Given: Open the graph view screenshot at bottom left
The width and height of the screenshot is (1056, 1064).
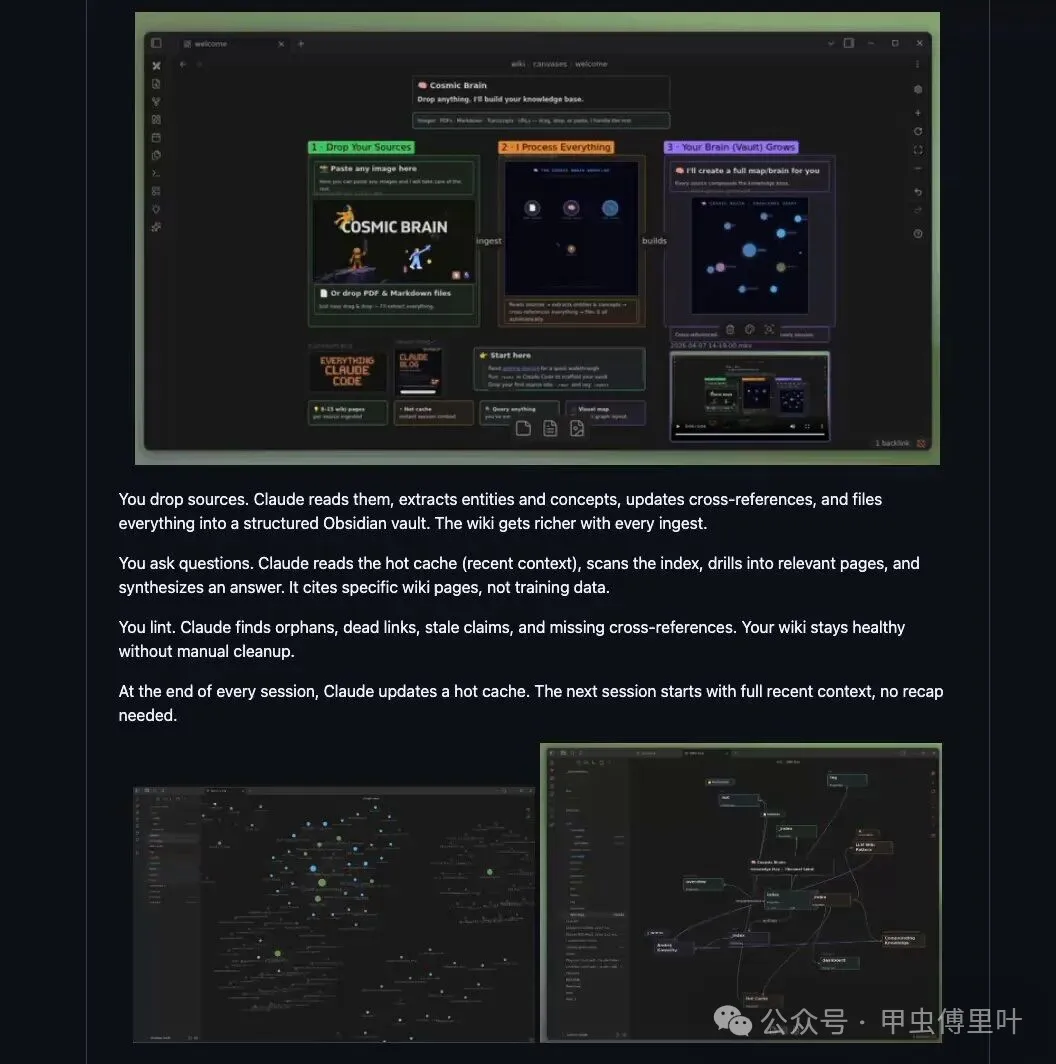Looking at the screenshot, I should (334, 914).
